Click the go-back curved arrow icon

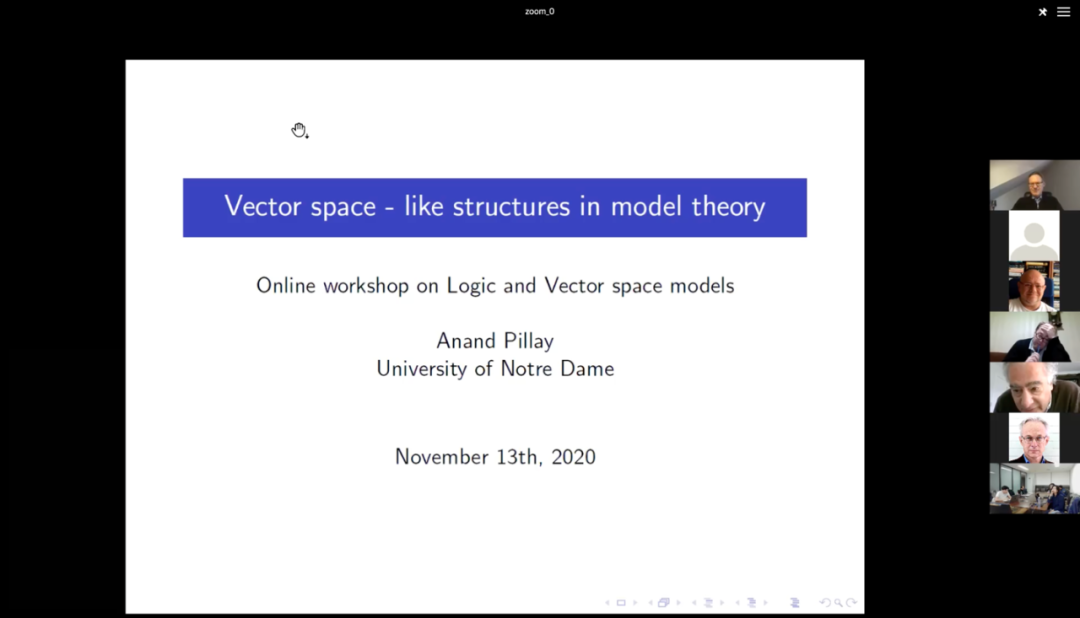click(825, 603)
